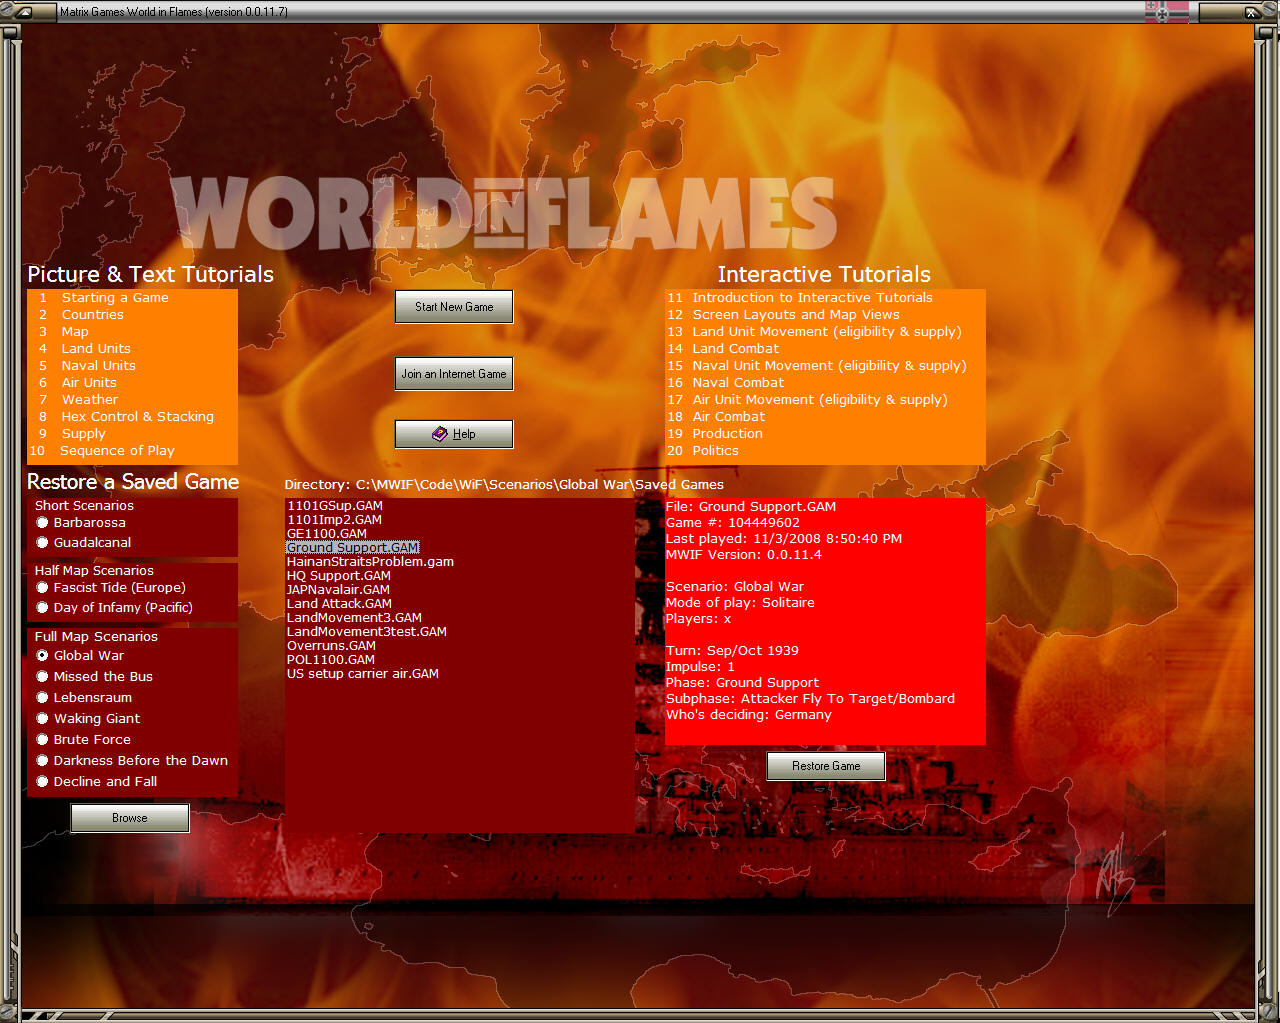
Task: Choose Fascist Tide (Europe) scenario
Action: 111,587
